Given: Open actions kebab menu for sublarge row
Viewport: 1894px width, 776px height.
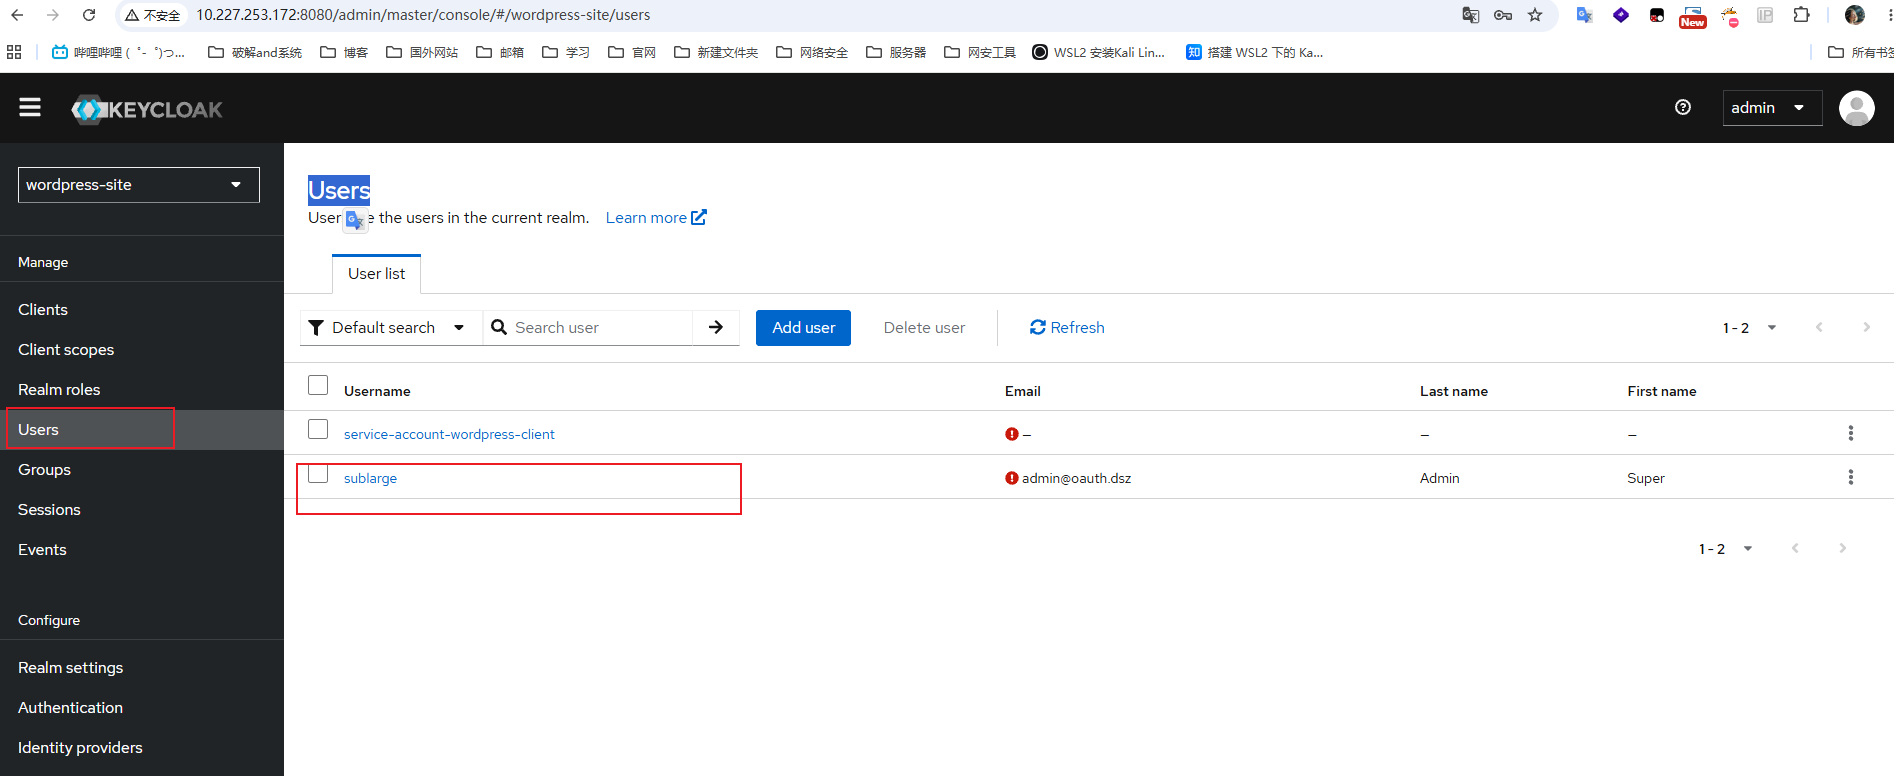Looking at the screenshot, I should 1850,477.
